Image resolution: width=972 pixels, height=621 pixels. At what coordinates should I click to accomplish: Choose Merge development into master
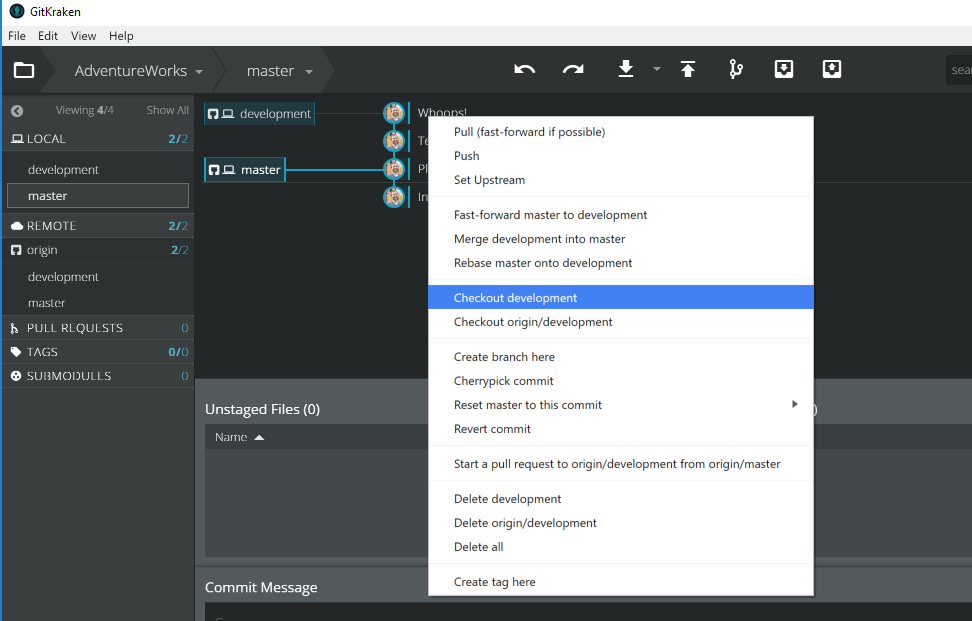click(621, 239)
